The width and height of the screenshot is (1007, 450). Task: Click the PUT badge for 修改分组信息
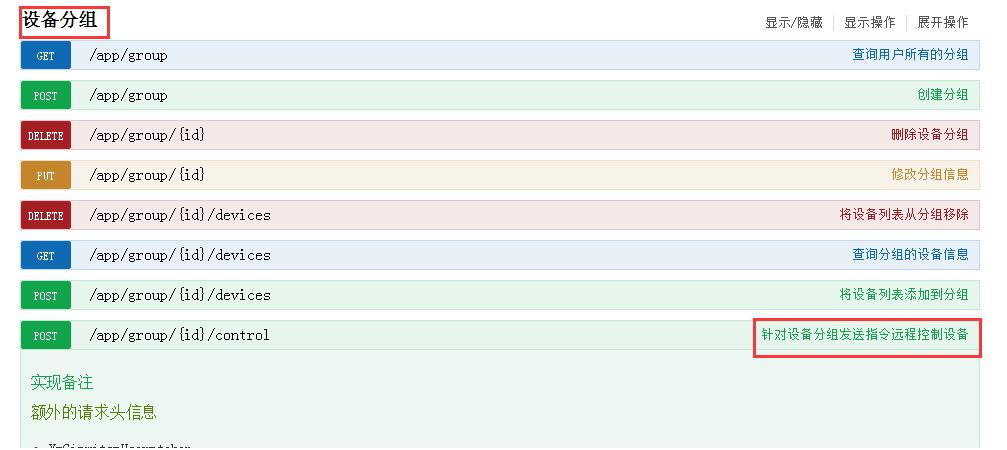coord(46,176)
